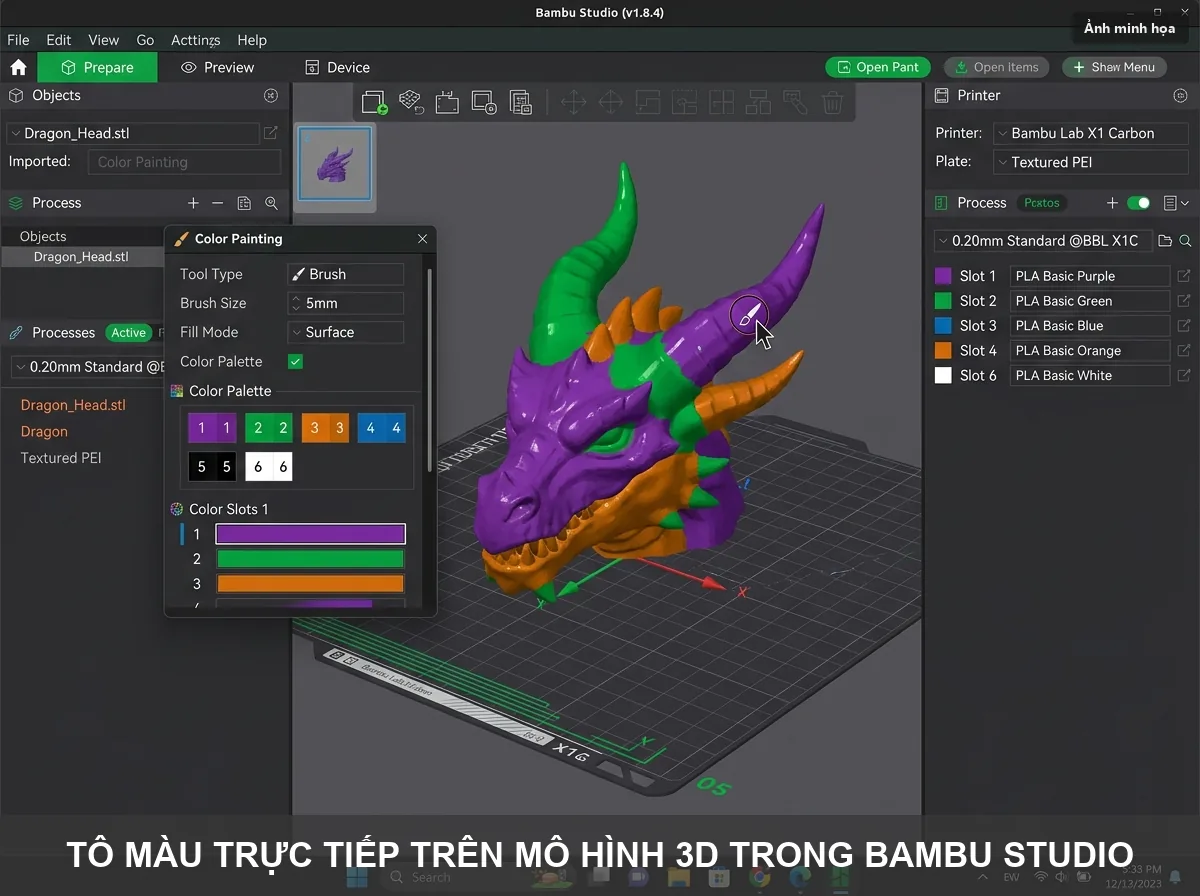Click the folder icon beside 0.20mm Standard @BBL X1C
Viewport: 1200px width, 896px height.
click(1164, 241)
